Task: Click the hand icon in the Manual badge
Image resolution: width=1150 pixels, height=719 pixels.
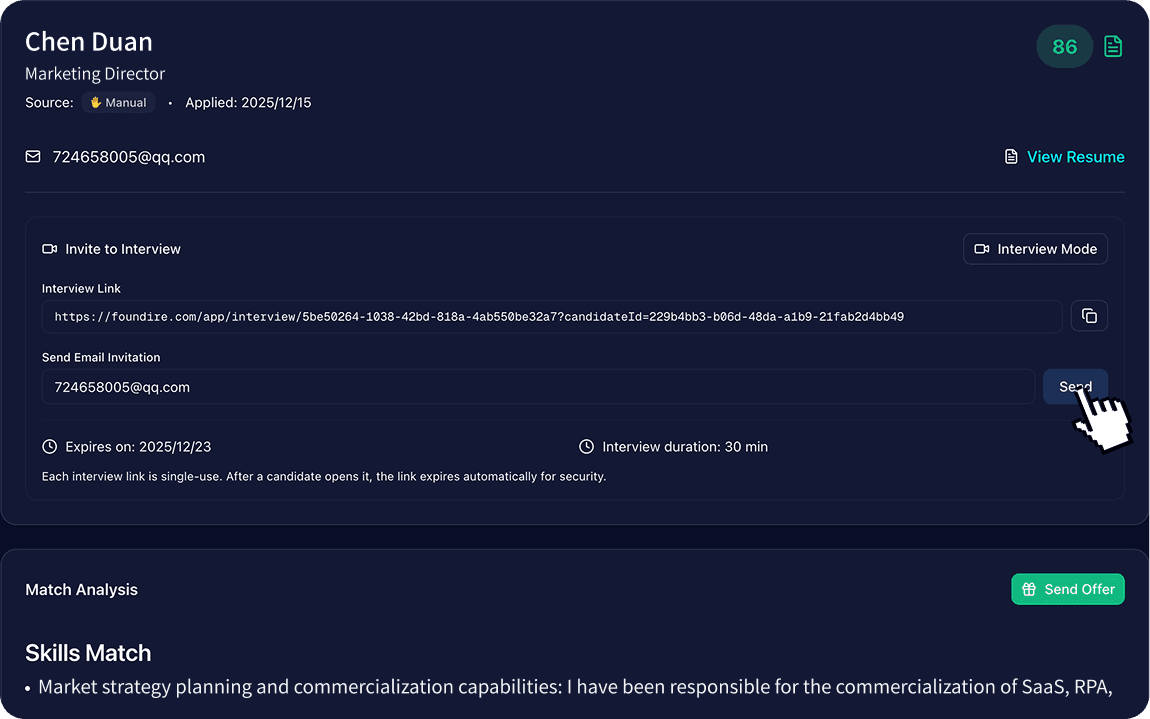Action: (96, 103)
